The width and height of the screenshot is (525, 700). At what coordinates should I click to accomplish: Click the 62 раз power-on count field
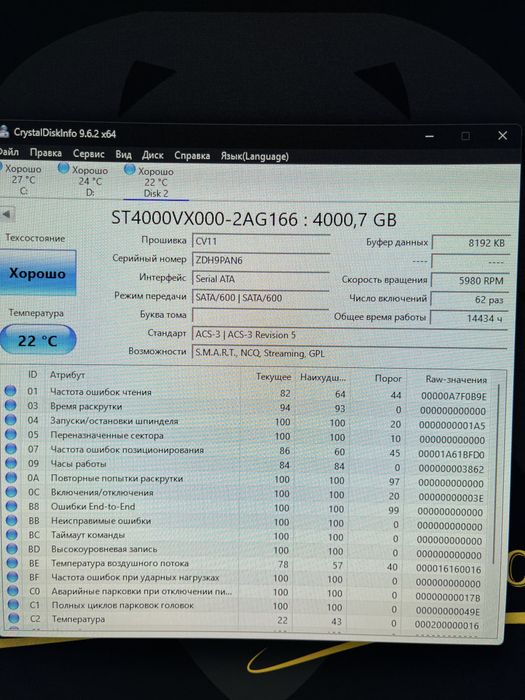469,300
